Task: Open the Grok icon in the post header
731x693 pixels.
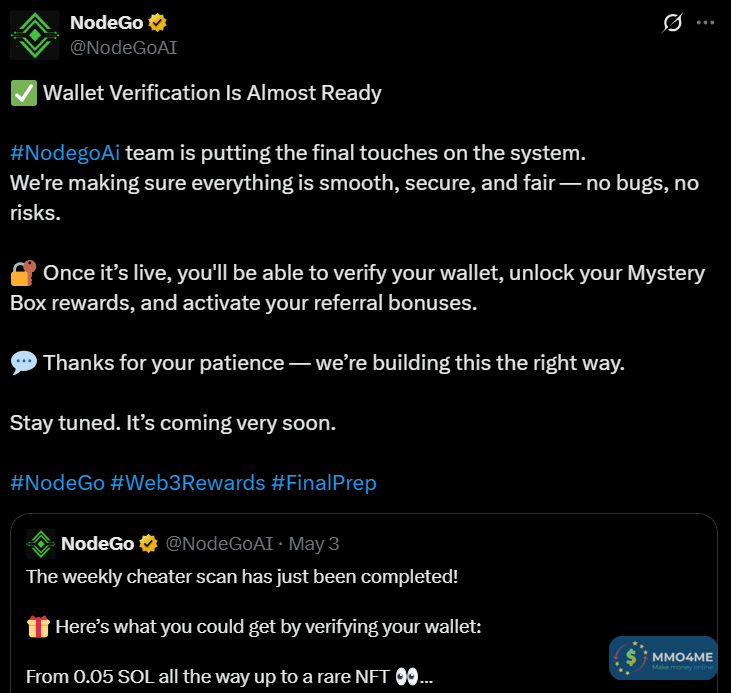Action: (673, 23)
